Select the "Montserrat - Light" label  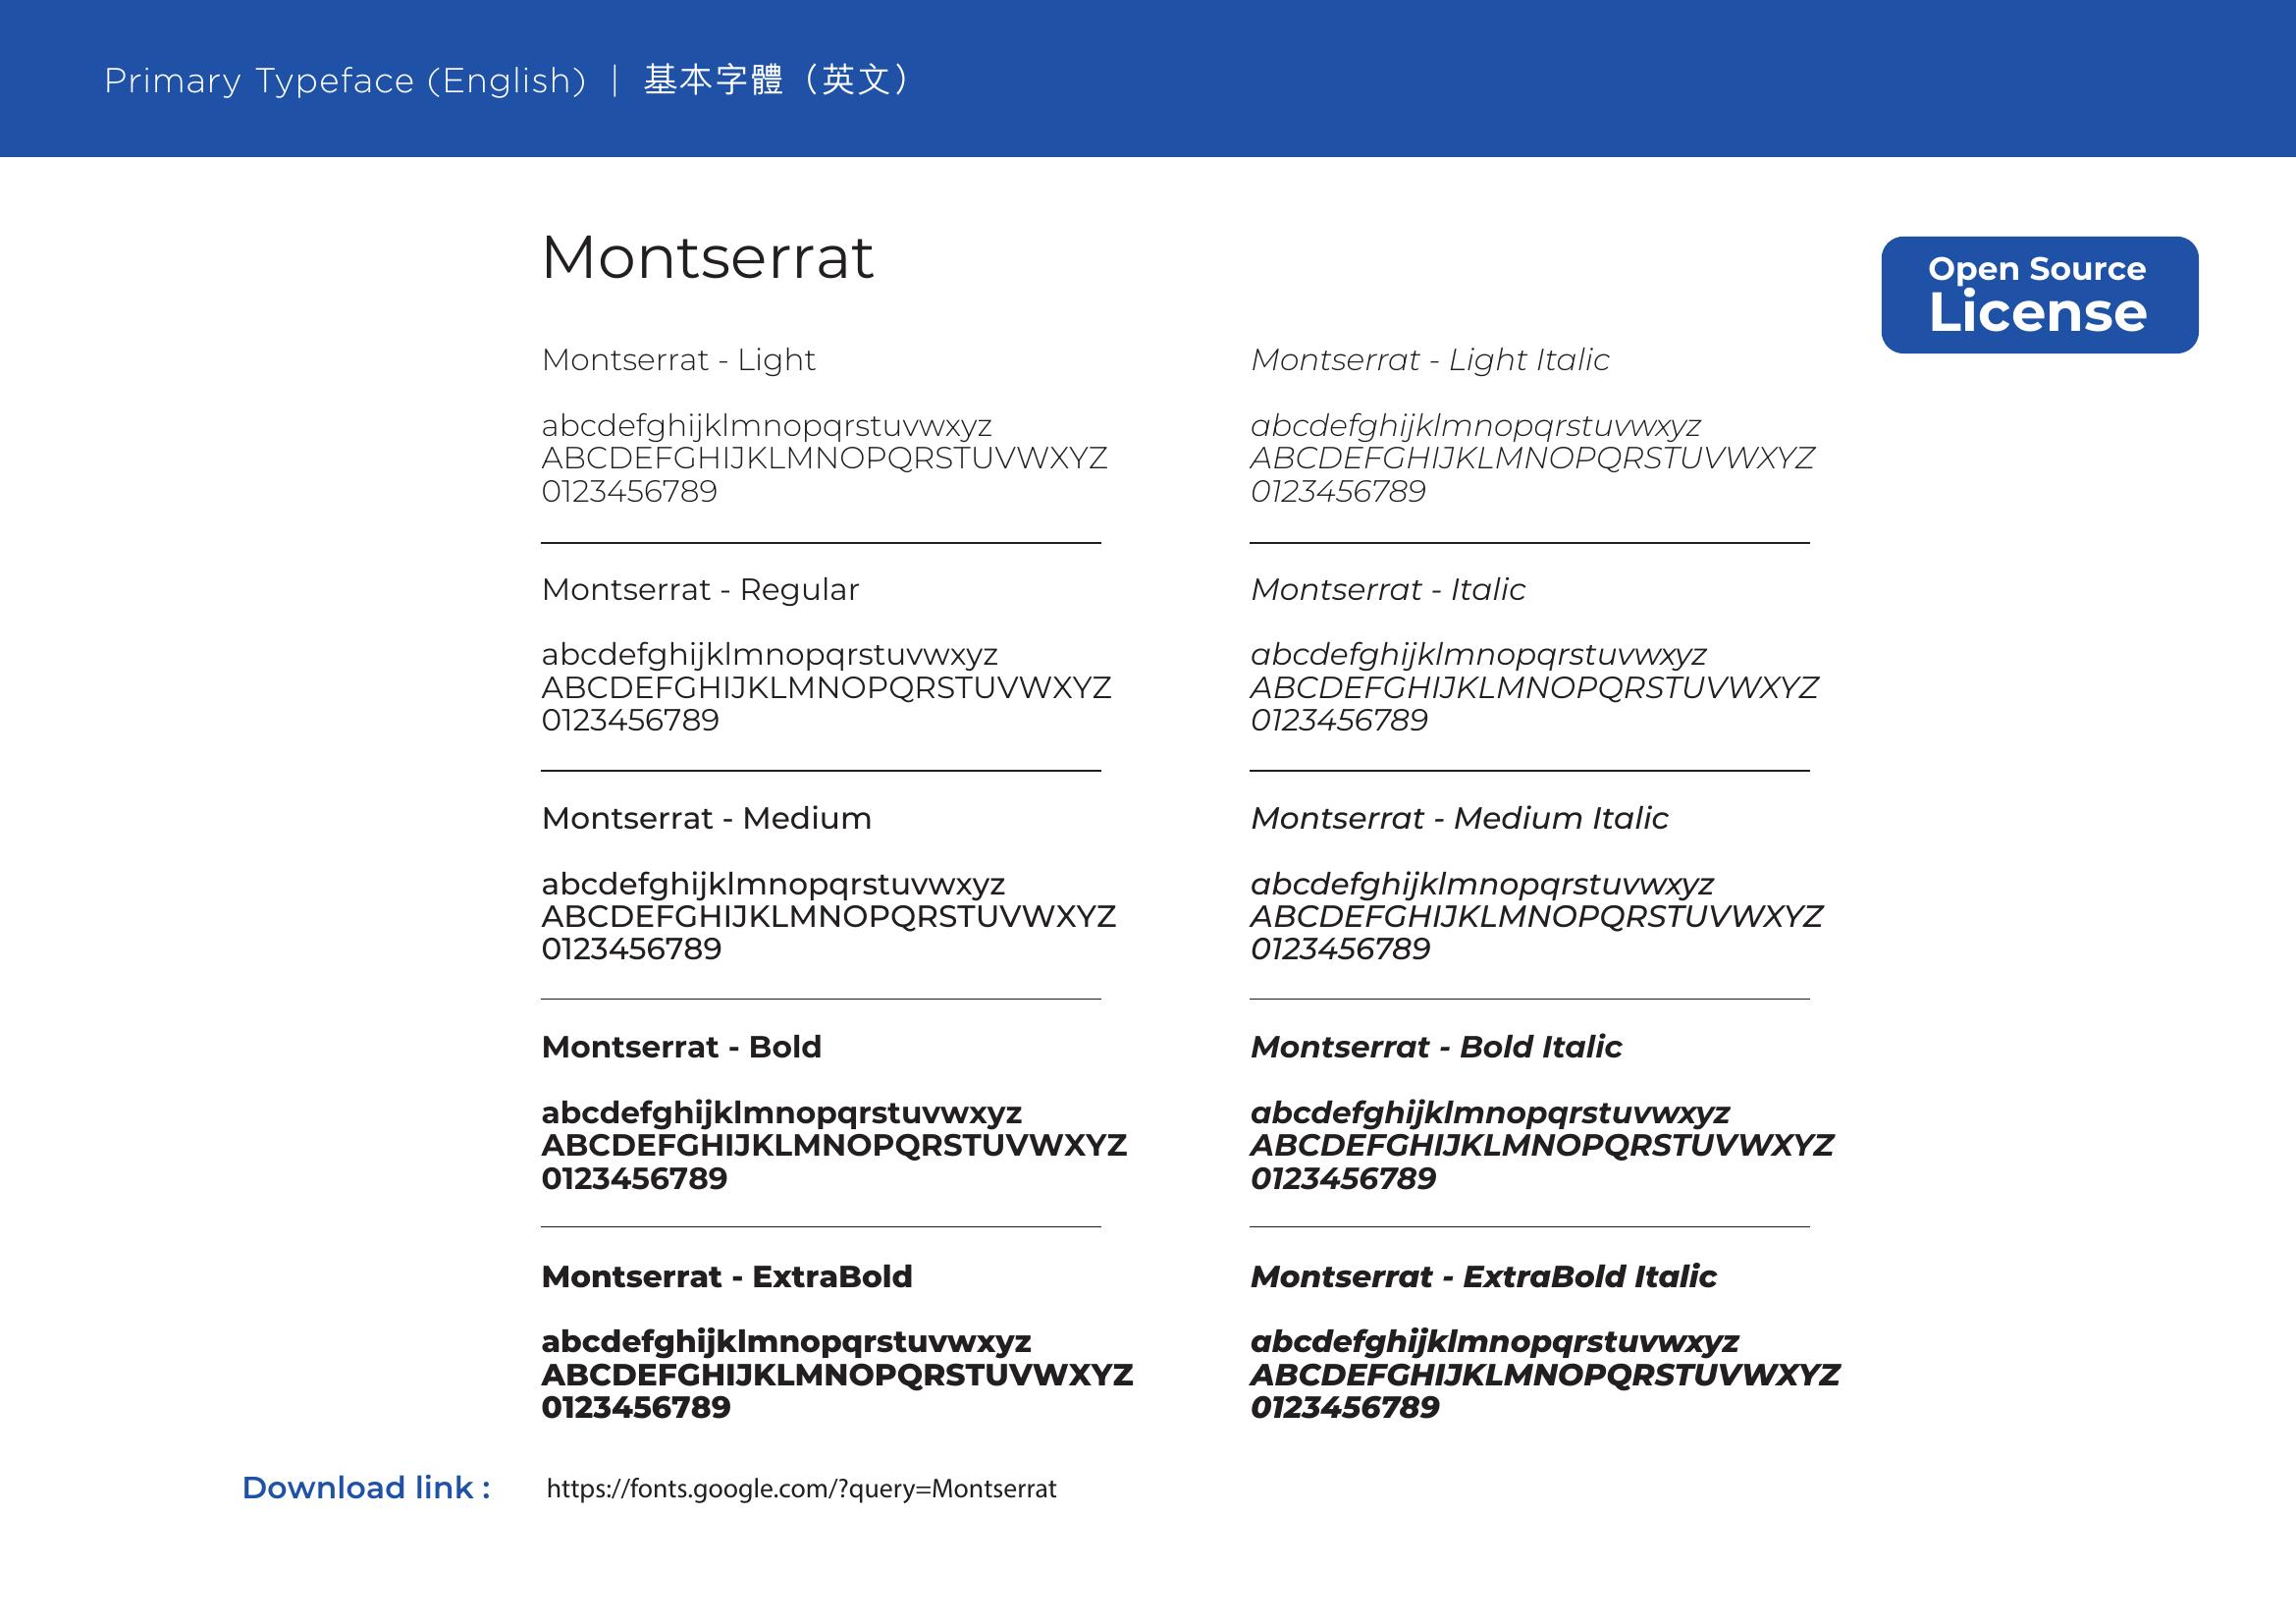(678, 360)
